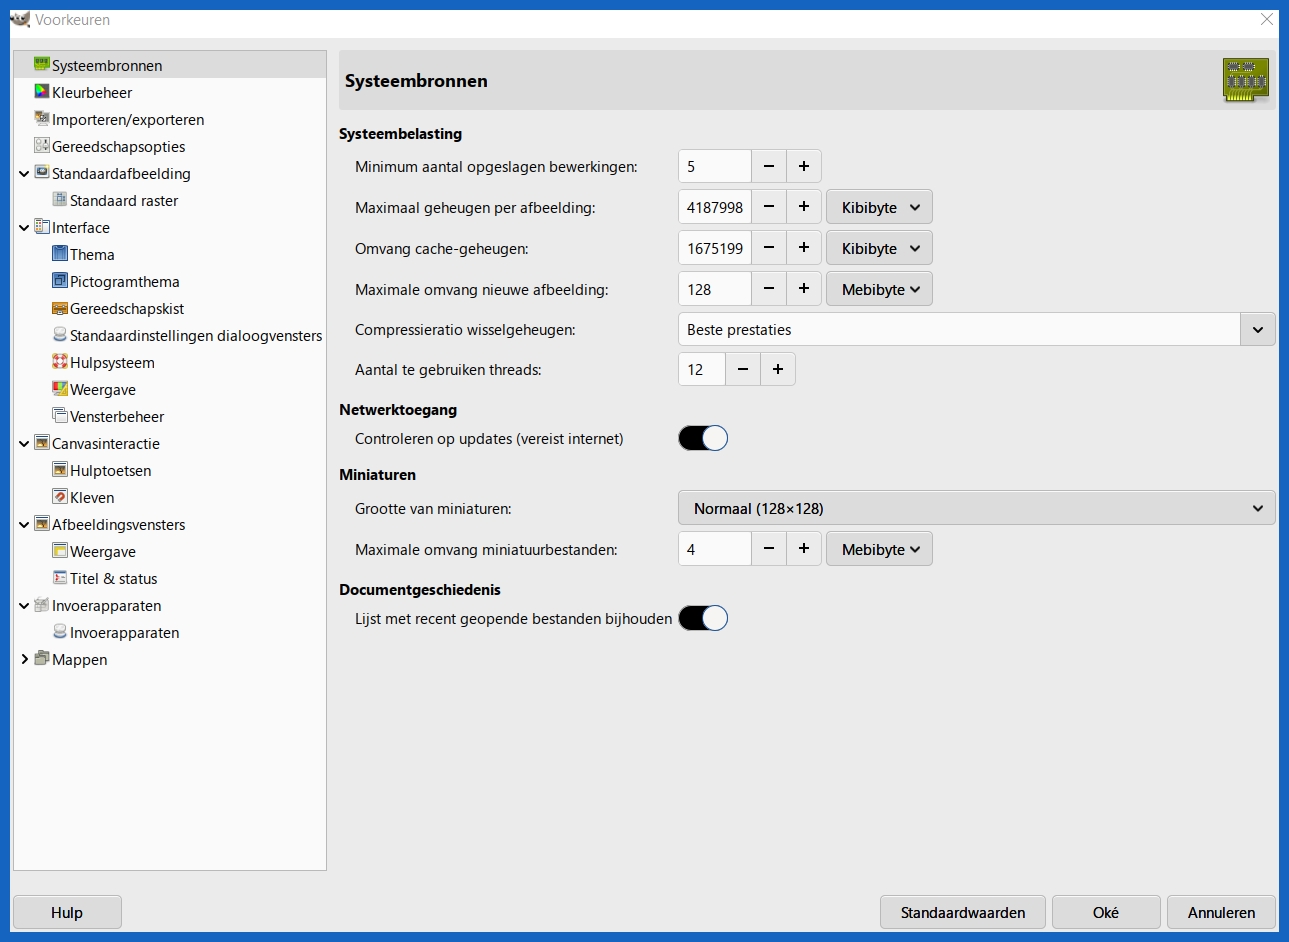
Task: Collapse the Canvasinteractie tree node
Action: [x=24, y=444]
